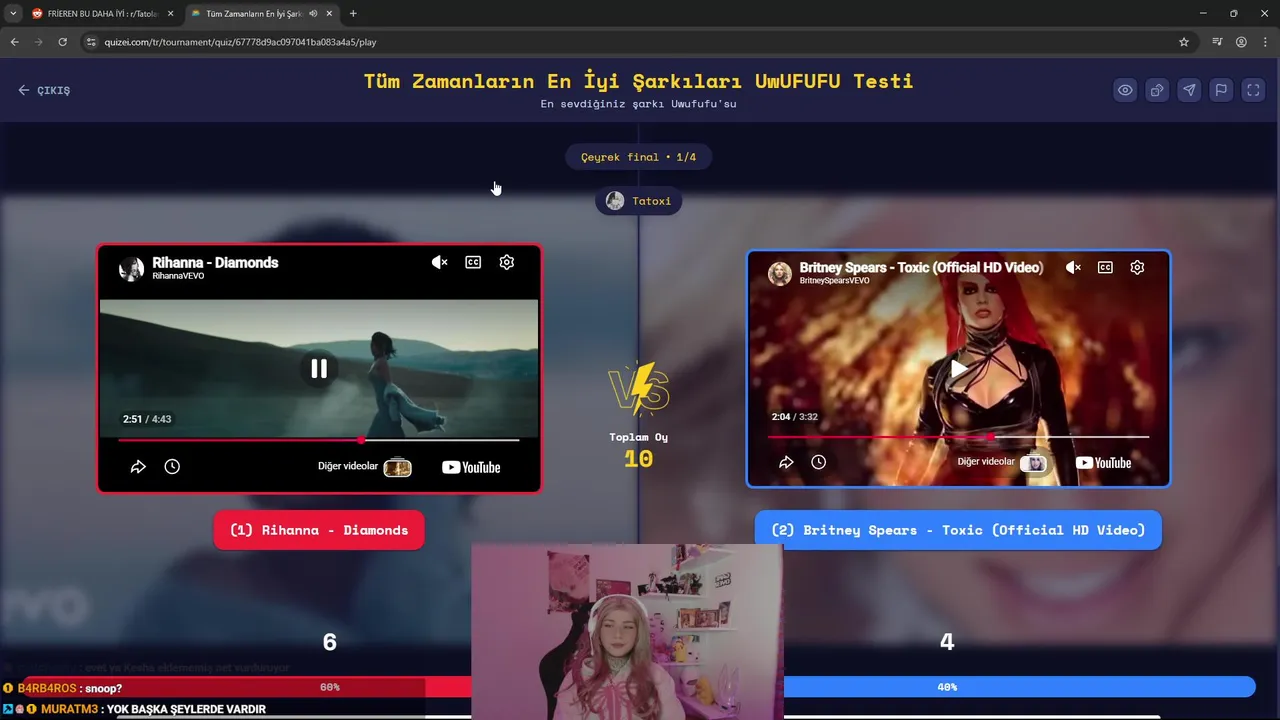Close the Tüm Zamanların En İyi Şarkı tab
Image resolution: width=1280 pixels, height=720 pixels.
pos(329,14)
